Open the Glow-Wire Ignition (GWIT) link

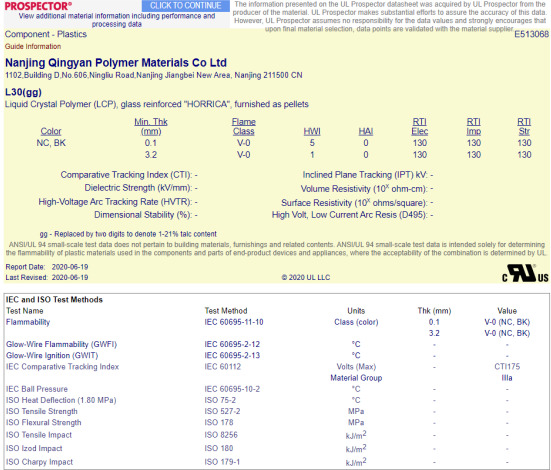[52, 355]
